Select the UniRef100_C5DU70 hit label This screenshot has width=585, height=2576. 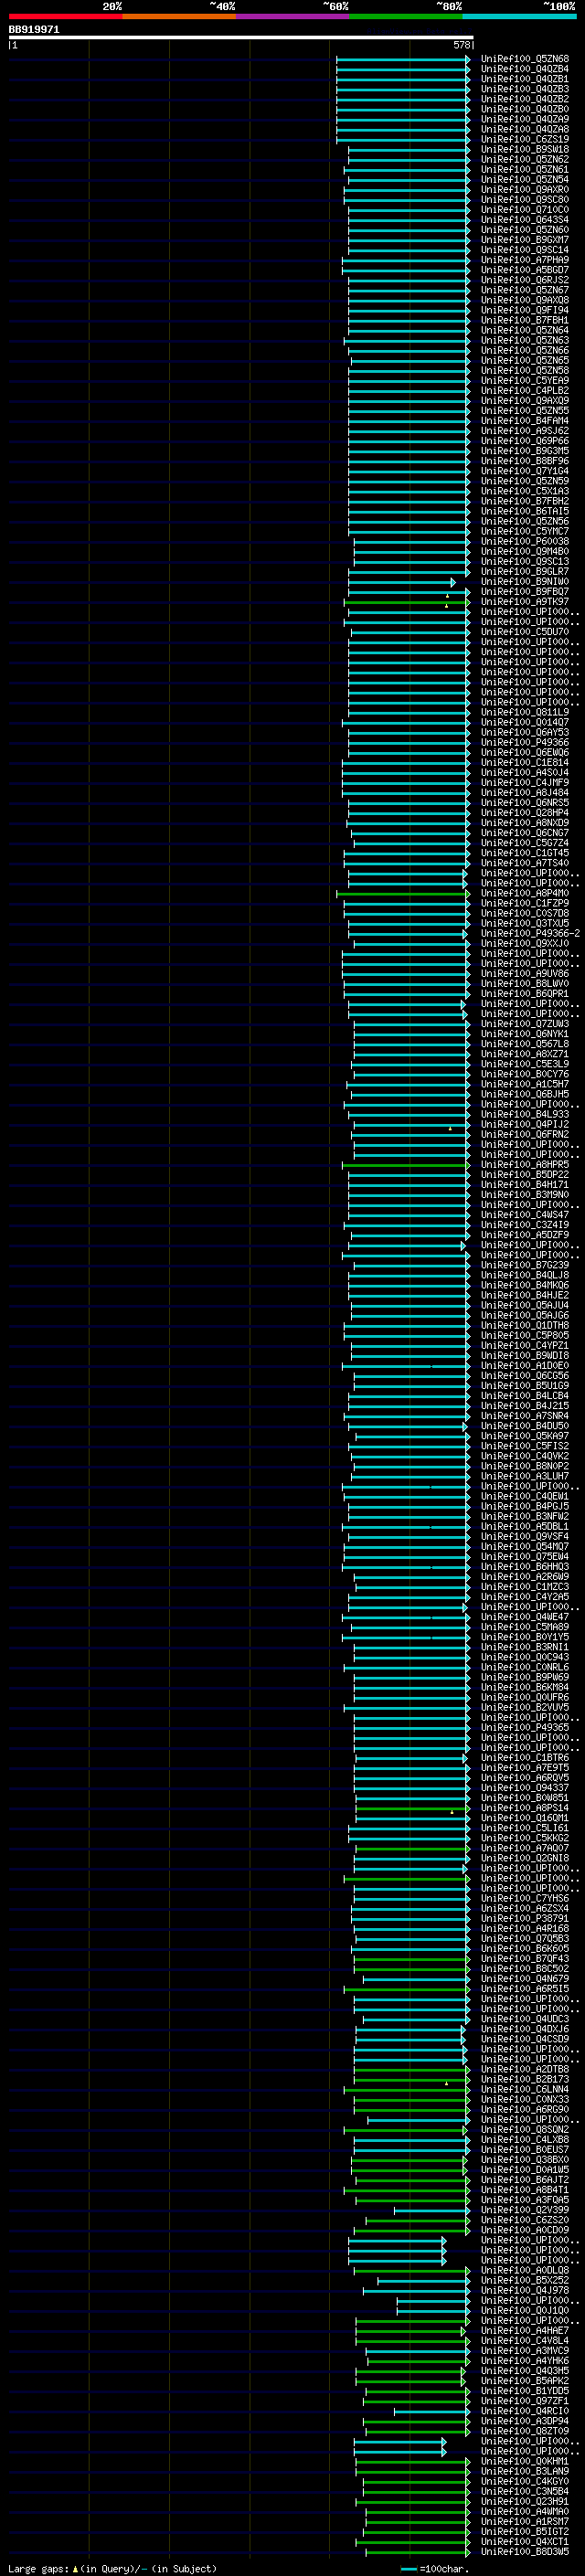[525, 632]
